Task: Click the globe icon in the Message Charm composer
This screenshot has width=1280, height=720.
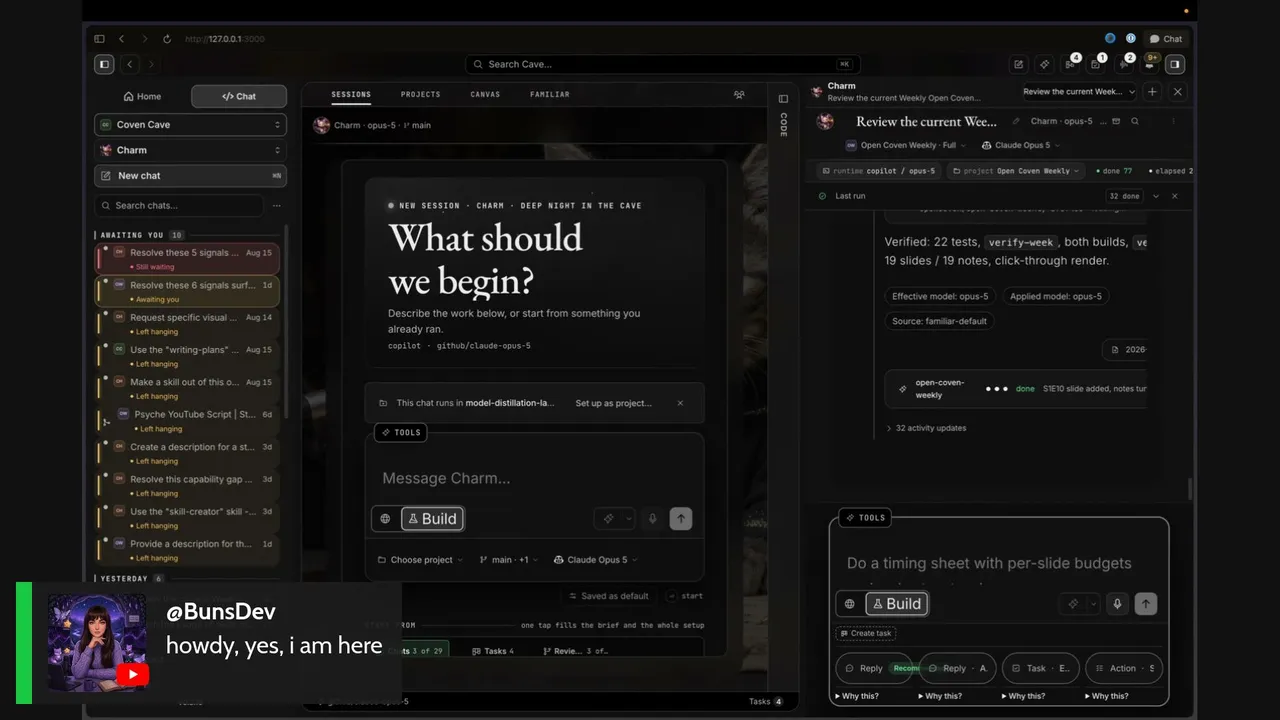Action: pos(385,519)
